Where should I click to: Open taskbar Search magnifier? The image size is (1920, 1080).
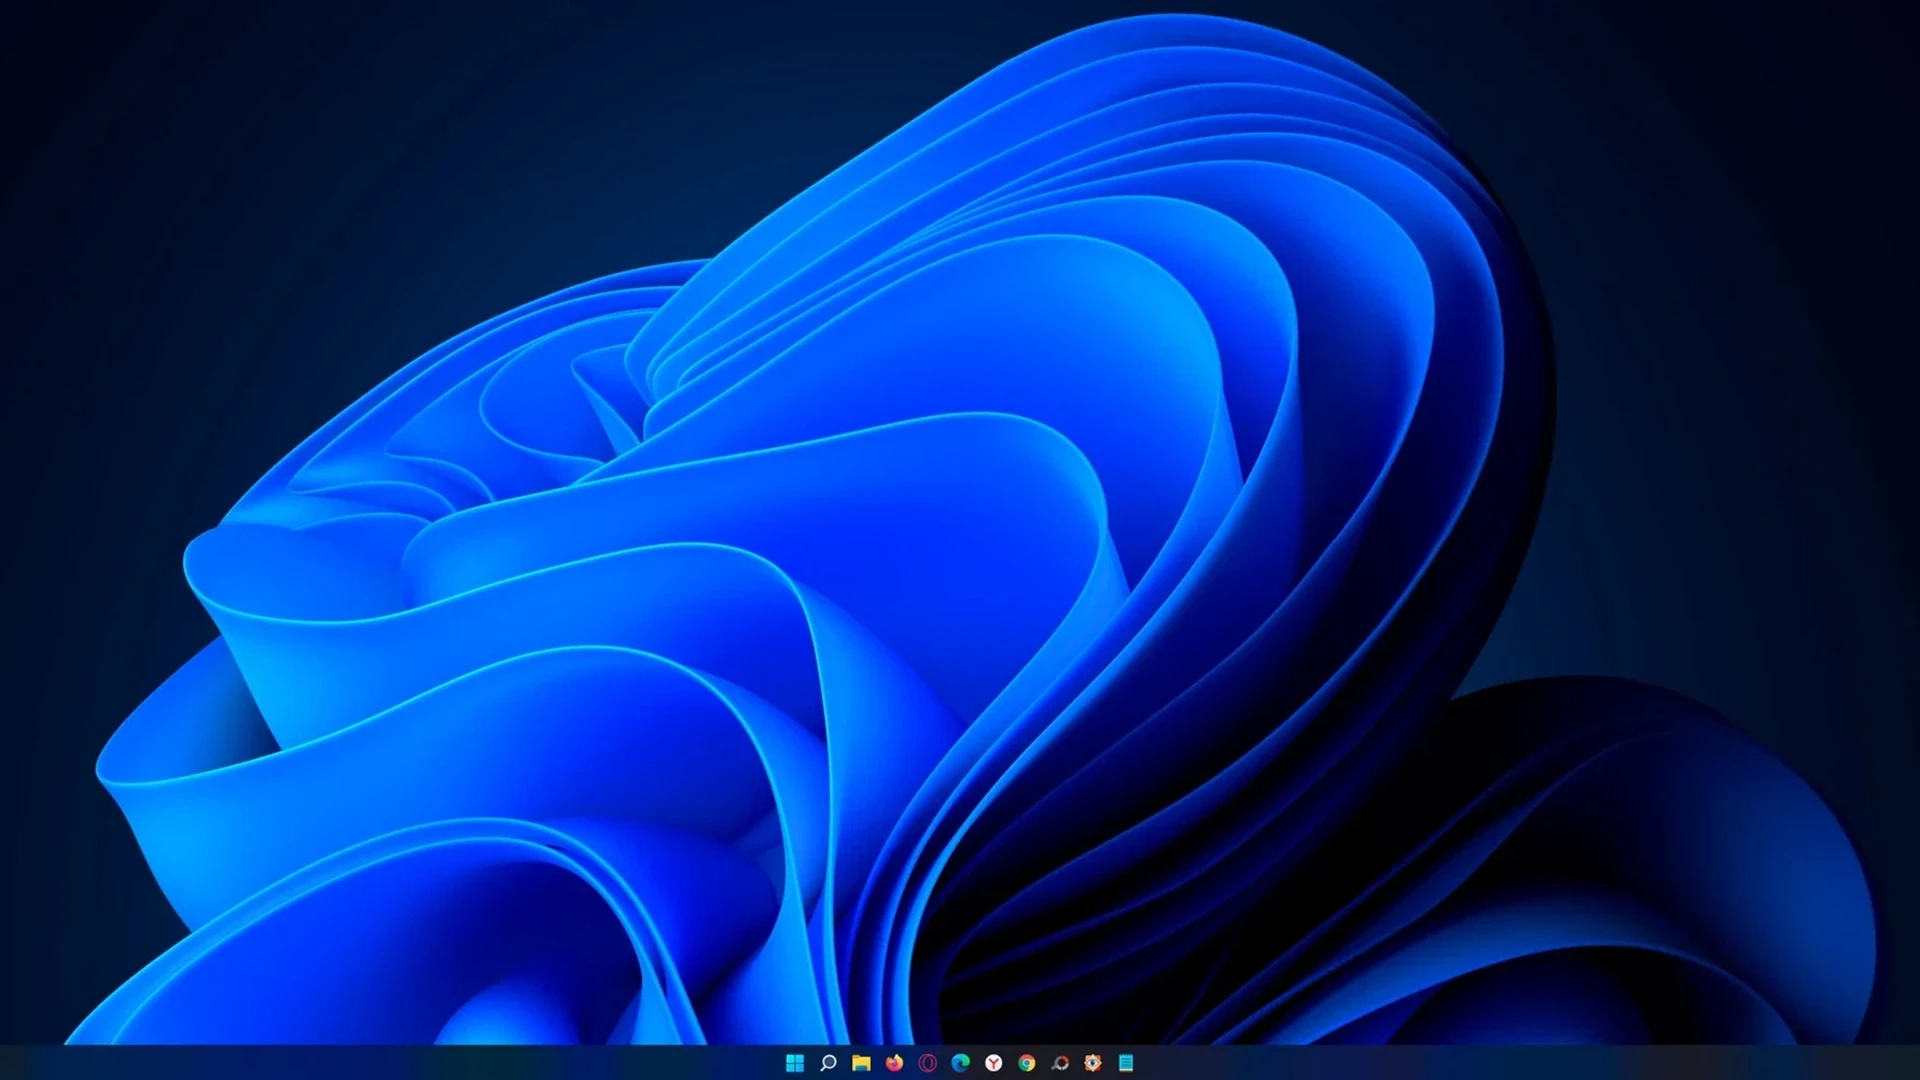[x=828, y=1062]
